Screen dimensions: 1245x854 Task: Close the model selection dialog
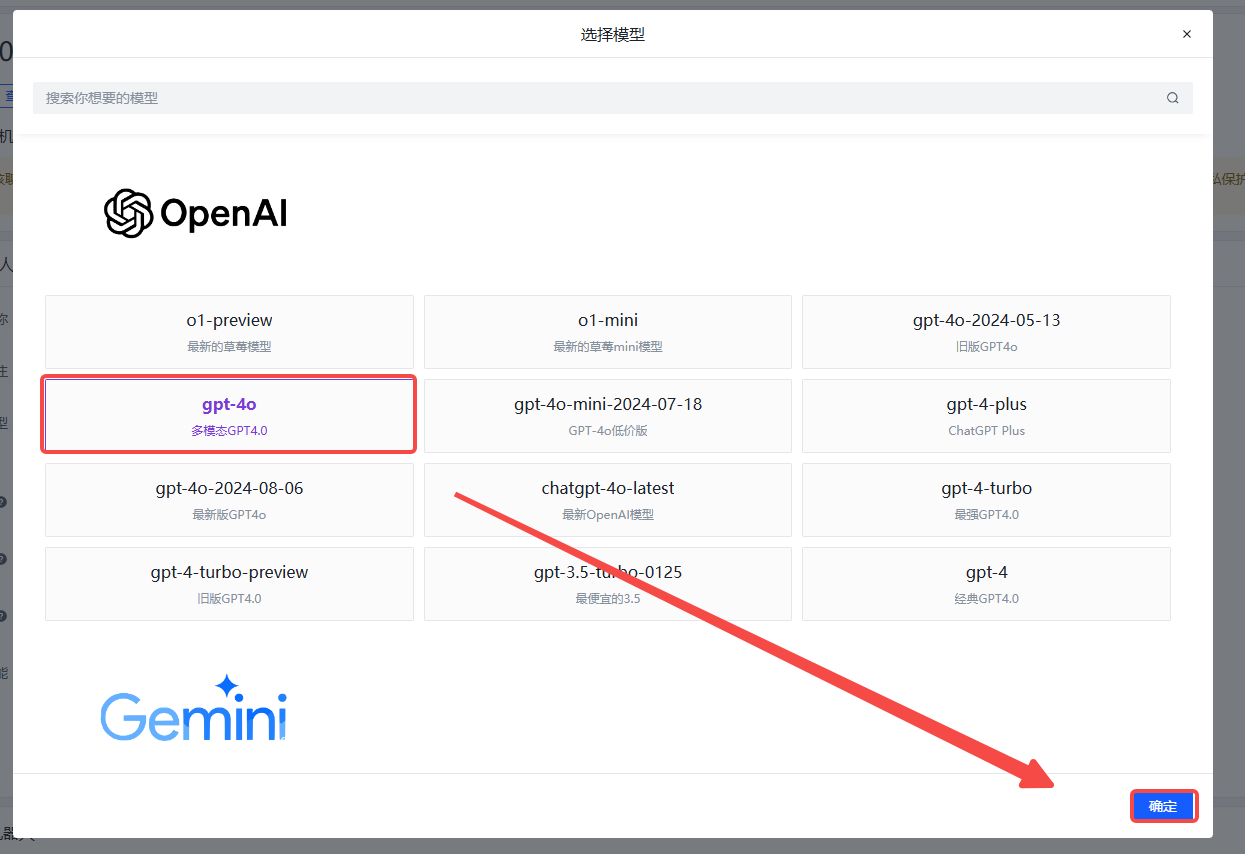pos(1187,34)
